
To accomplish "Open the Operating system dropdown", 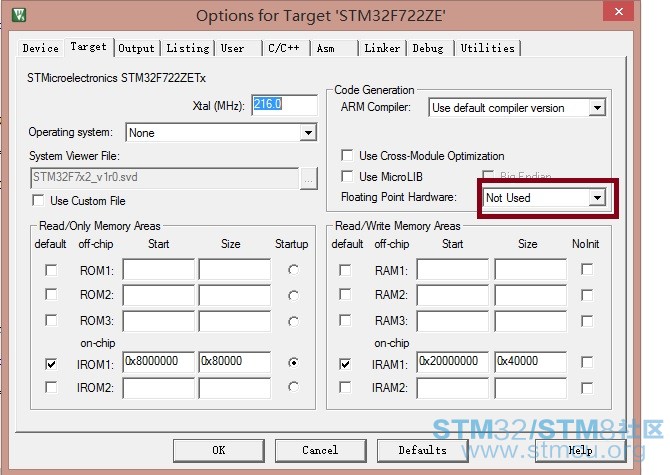I will click(308, 133).
